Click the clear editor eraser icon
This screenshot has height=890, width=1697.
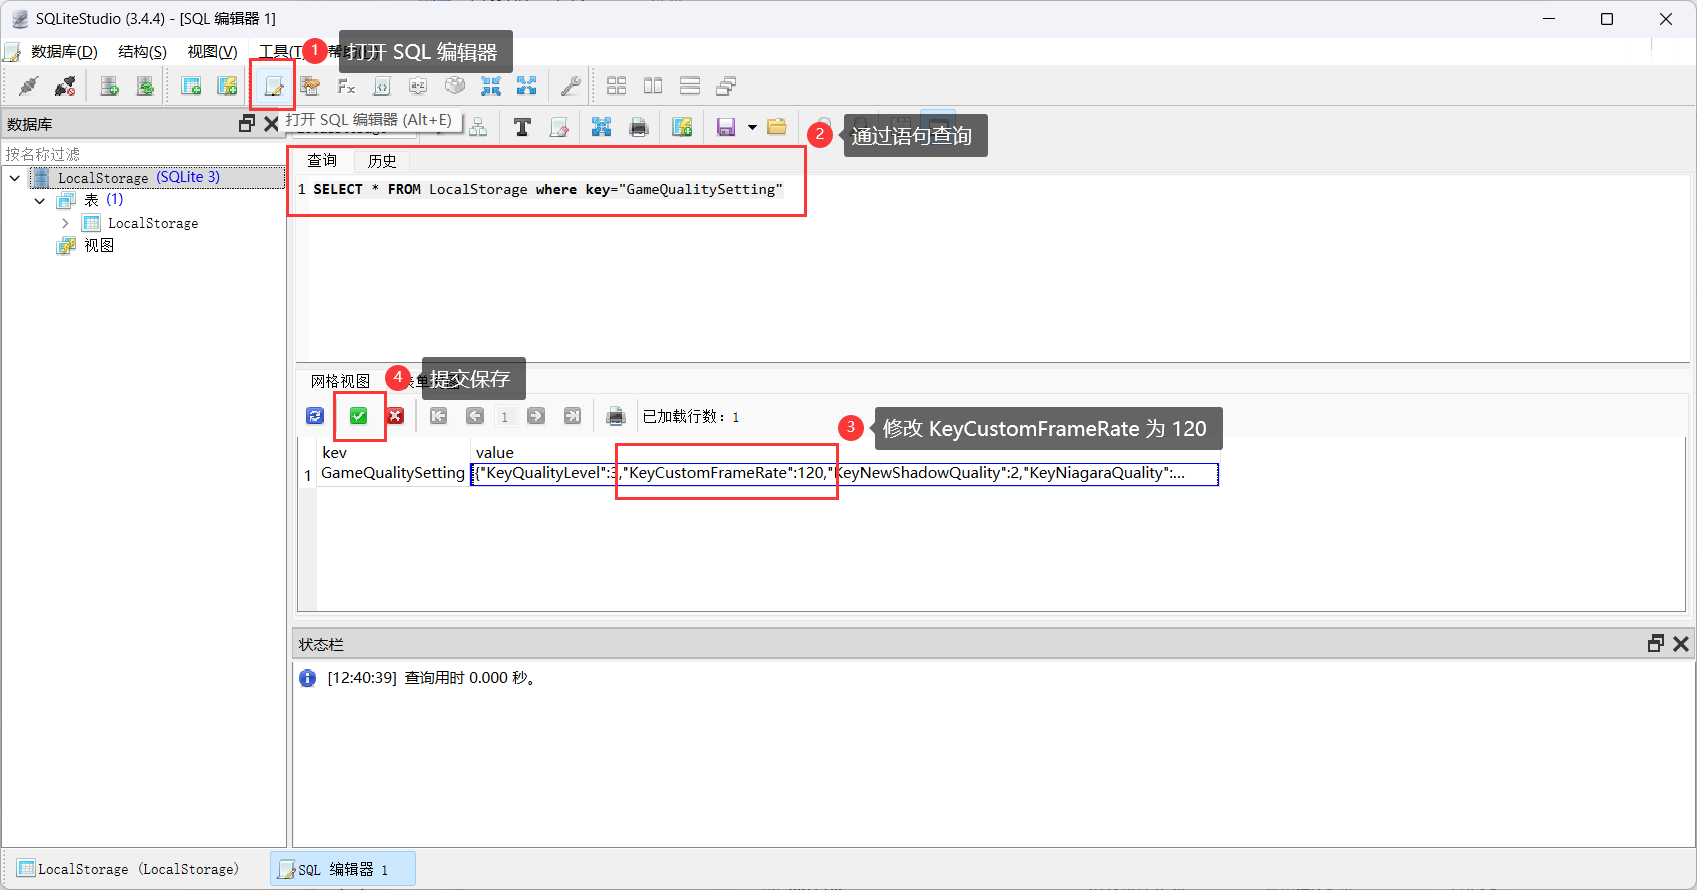point(559,127)
